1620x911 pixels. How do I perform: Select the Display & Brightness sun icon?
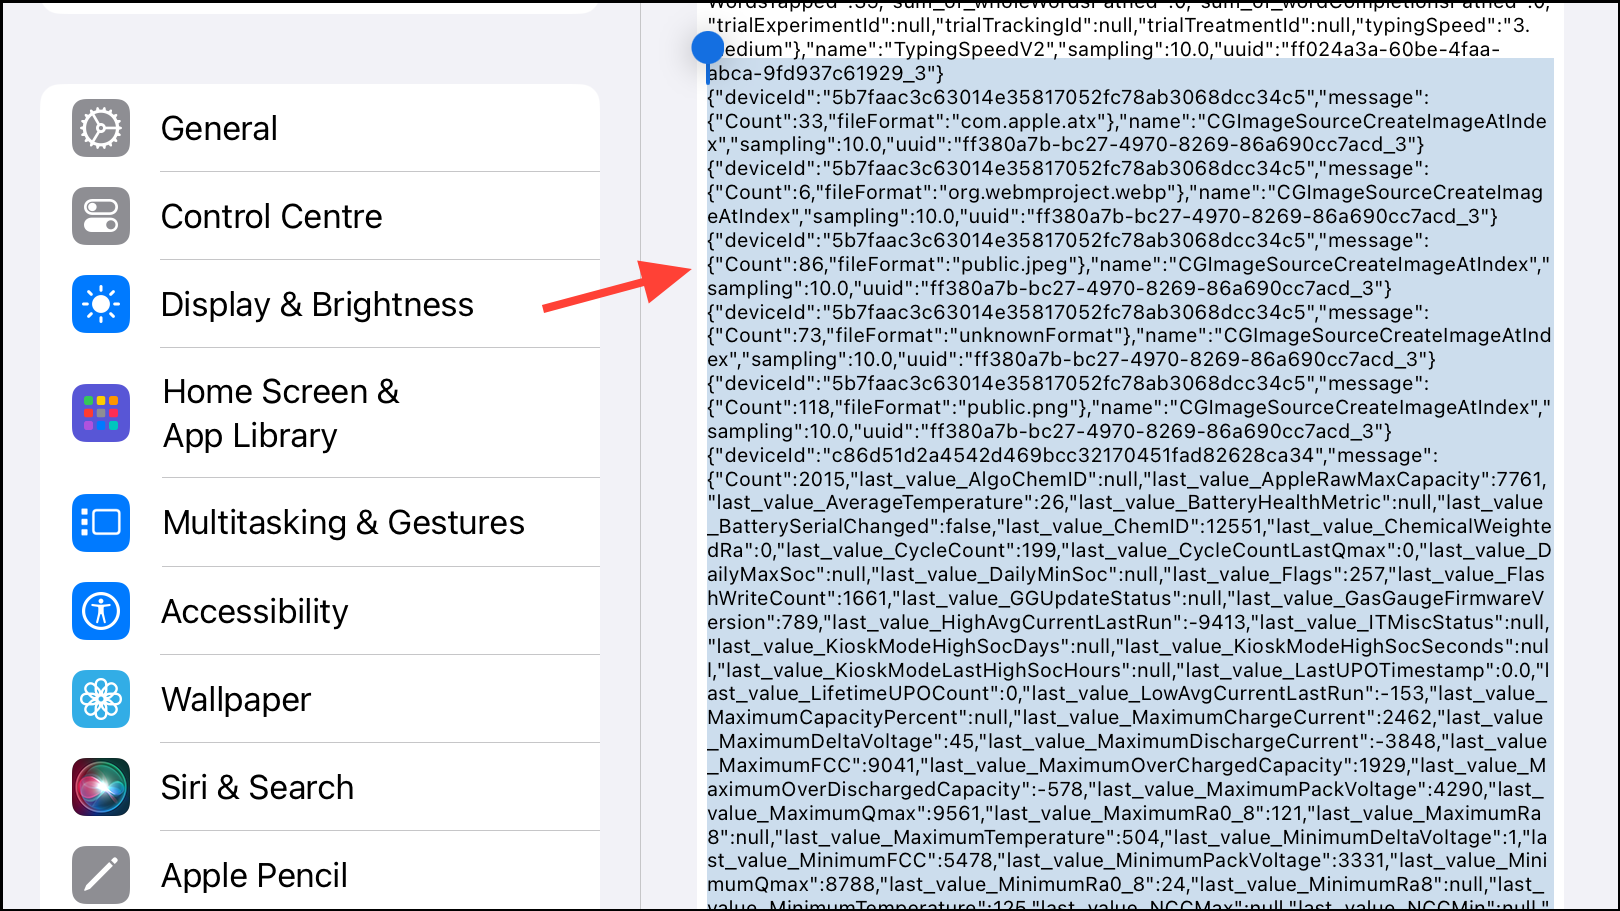coord(101,304)
